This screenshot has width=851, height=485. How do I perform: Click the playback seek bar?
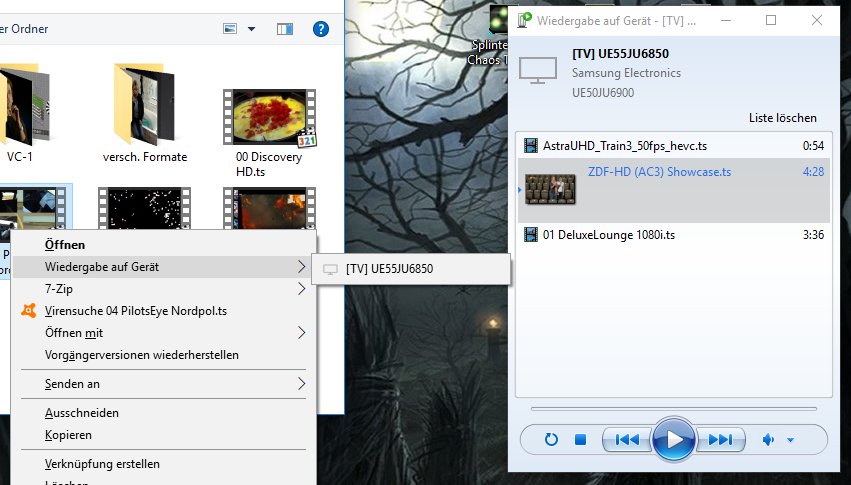pyautogui.click(x=674, y=409)
